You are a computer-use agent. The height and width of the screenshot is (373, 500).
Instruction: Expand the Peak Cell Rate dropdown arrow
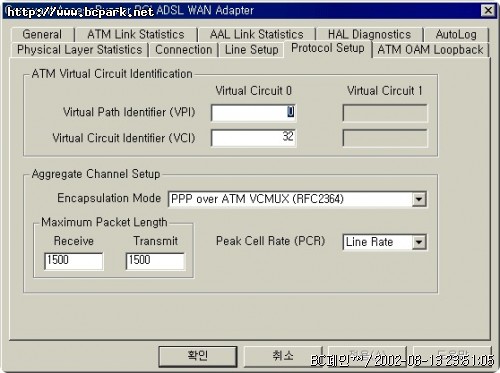[418, 242]
